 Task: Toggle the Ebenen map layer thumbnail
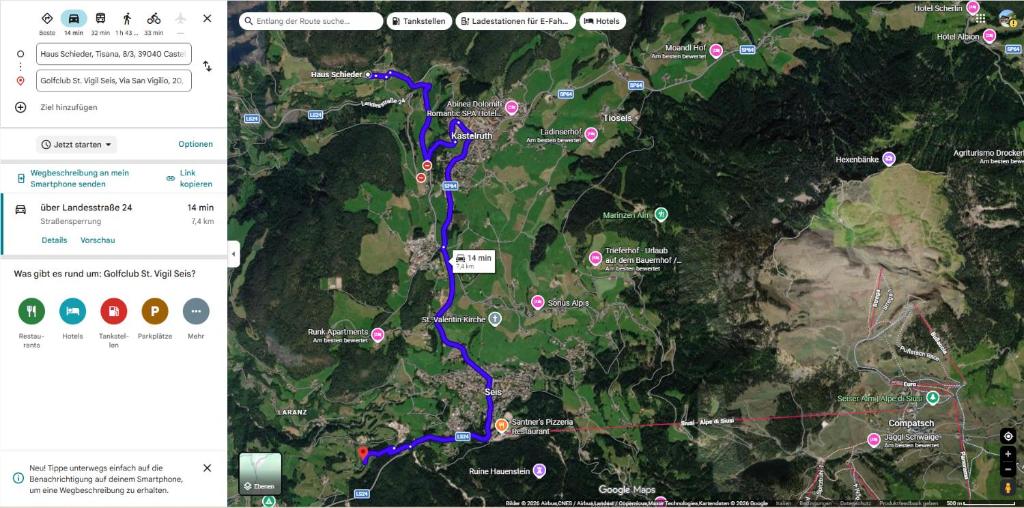[x=260, y=474]
